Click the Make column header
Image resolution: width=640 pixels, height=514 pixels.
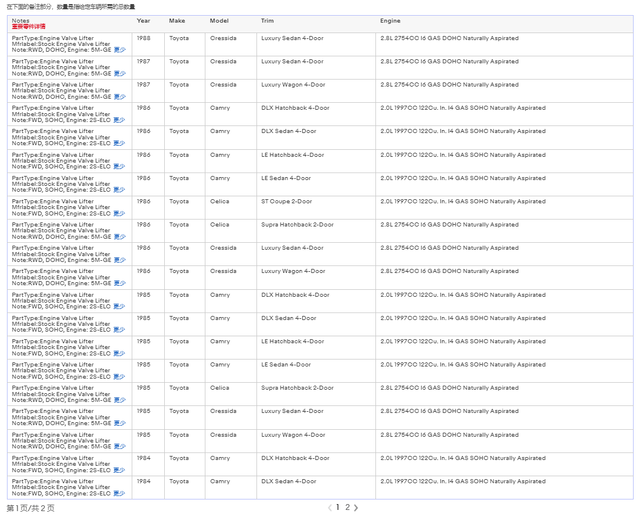177,21
